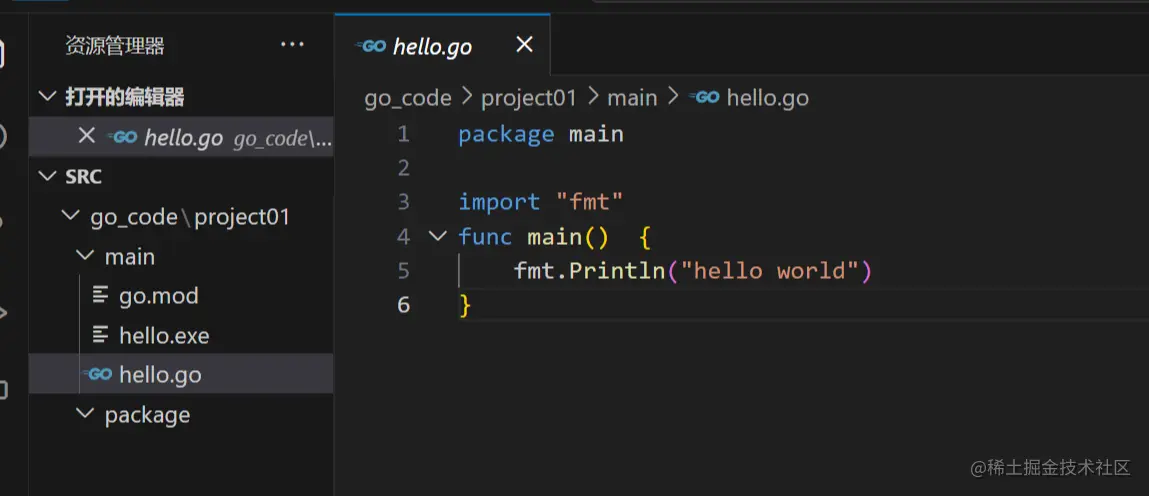This screenshot has width=1149, height=496.
Task: Open the hello.exe file in the tree
Action: coord(164,336)
